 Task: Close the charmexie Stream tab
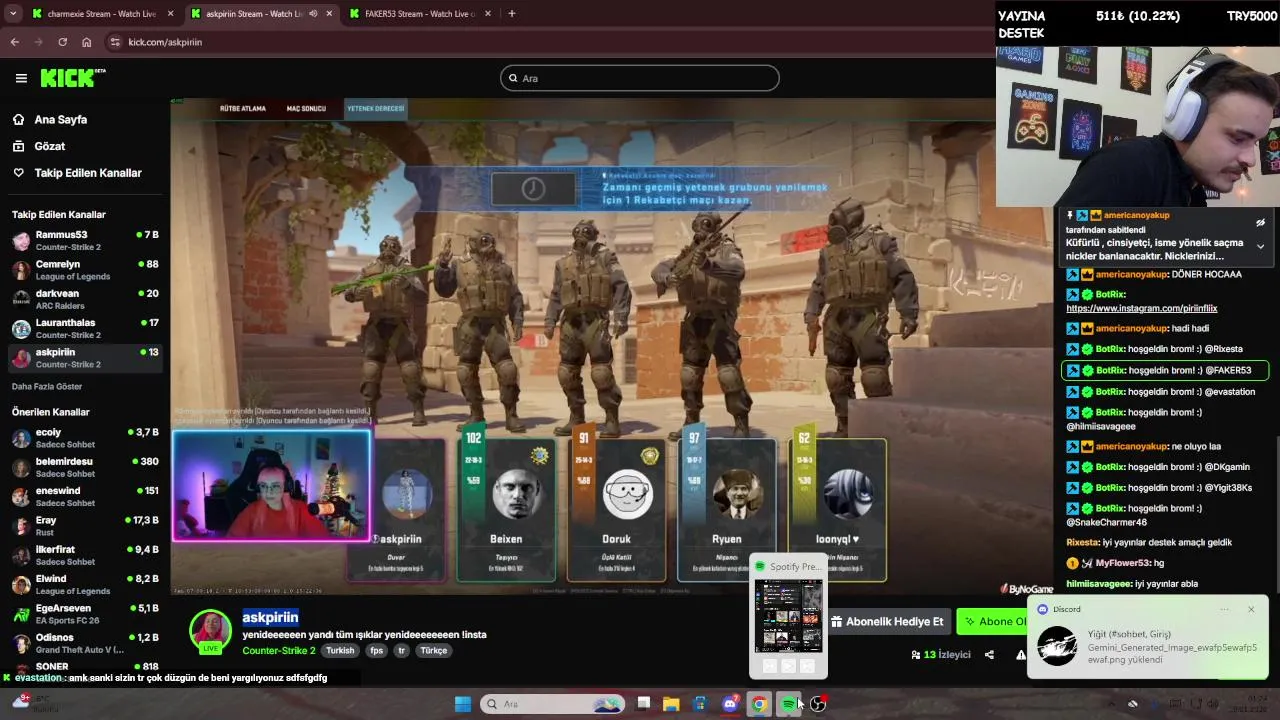click(x=170, y=14)
